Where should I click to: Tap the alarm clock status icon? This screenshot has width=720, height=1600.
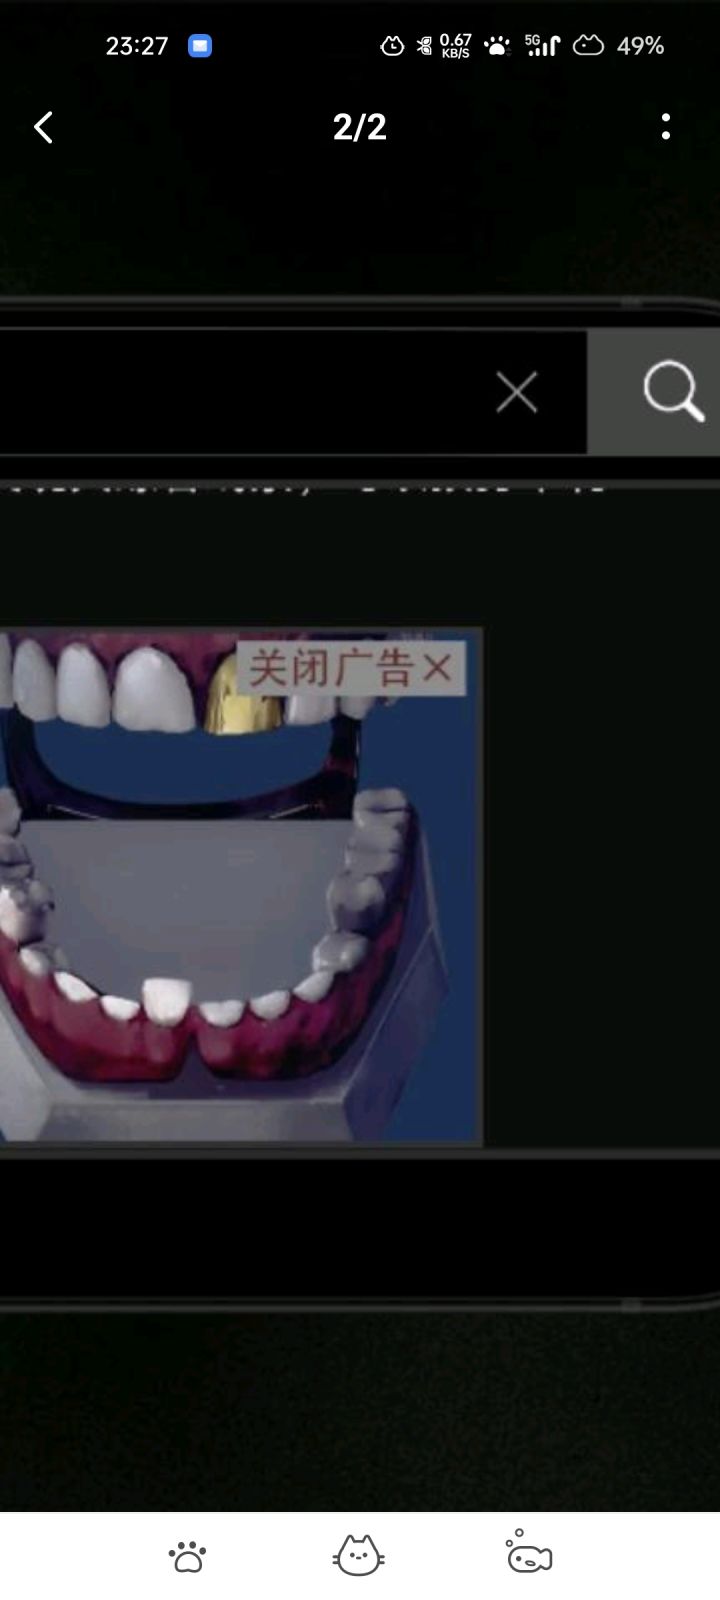pyautogui.click(x=392, y=45)
